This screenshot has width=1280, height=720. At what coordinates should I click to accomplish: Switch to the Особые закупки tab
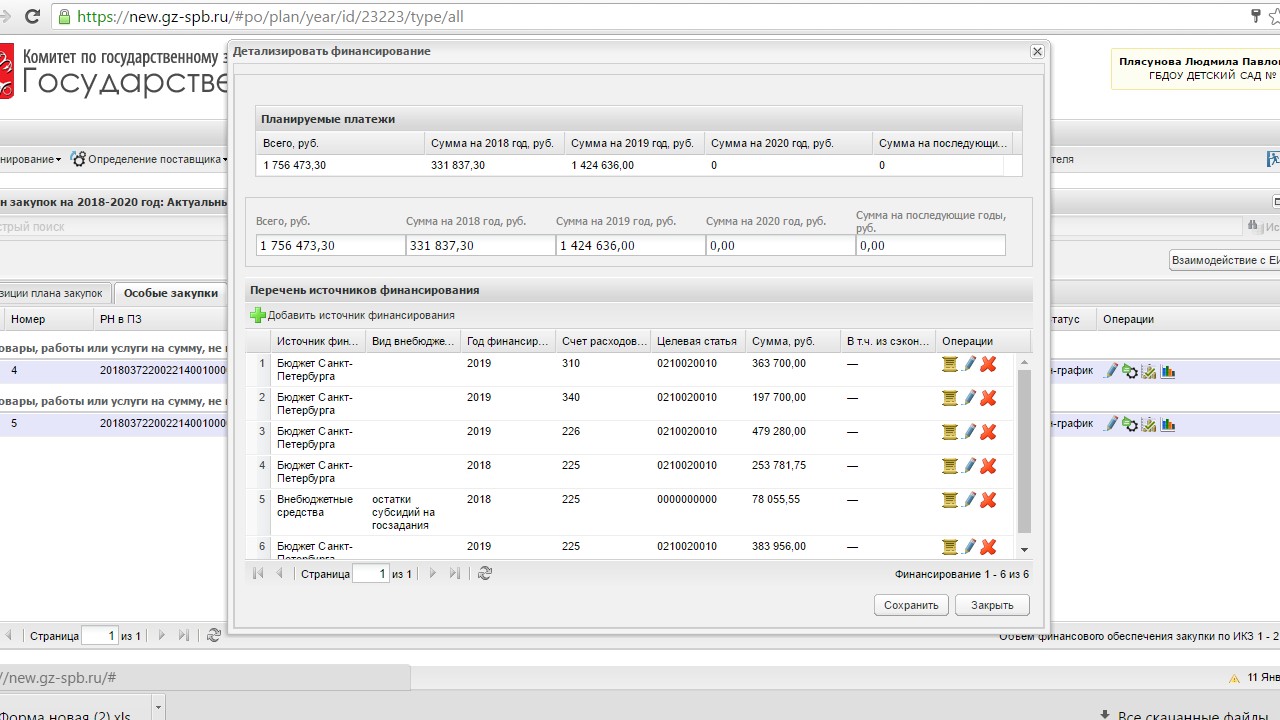coord(171,293)
